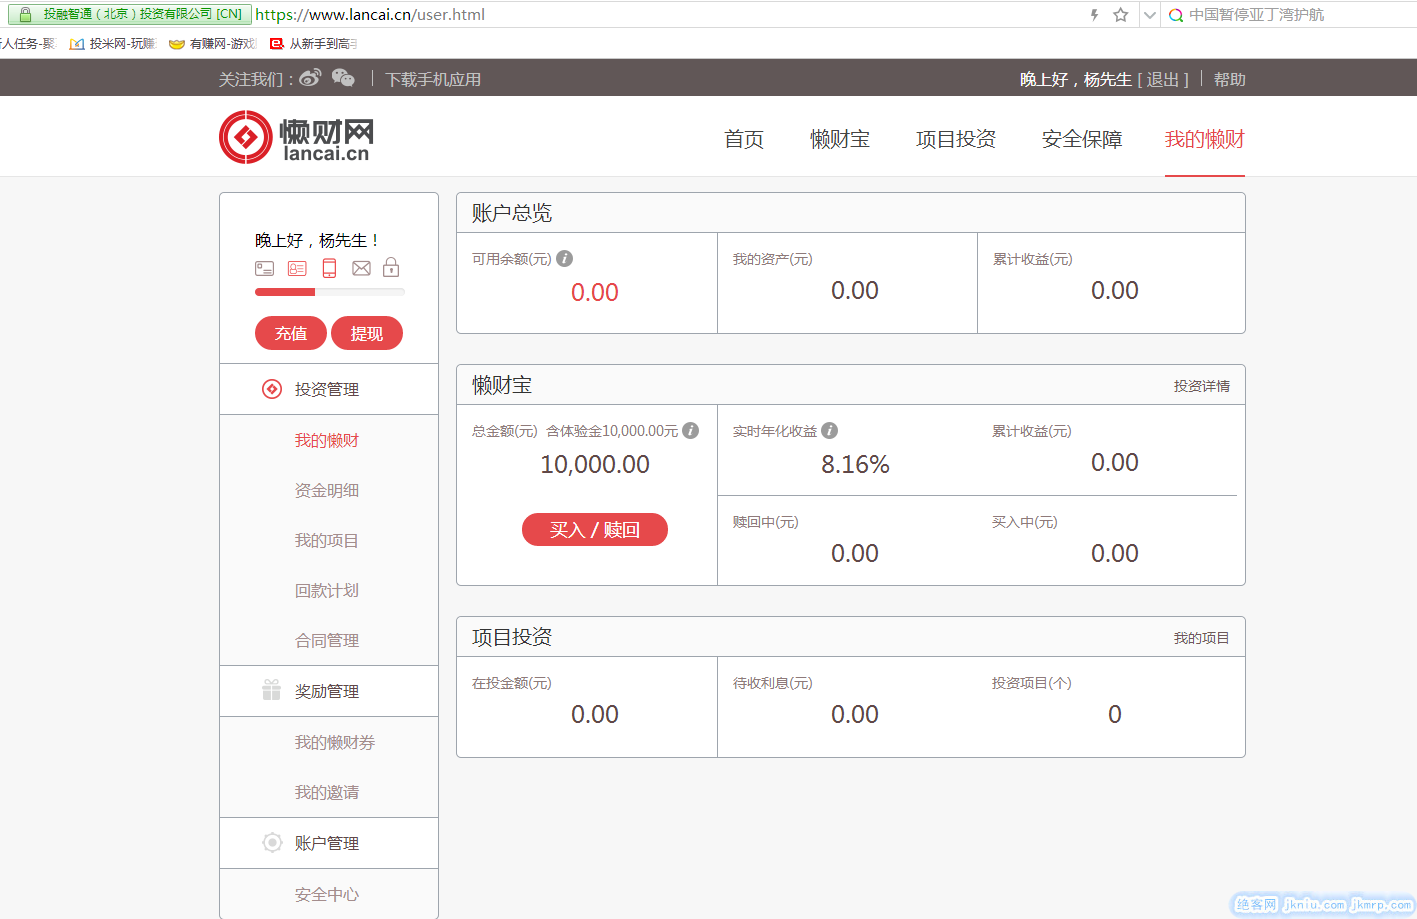
Task: Go to the 安全保障 navigation tab
Action: 1082,139
